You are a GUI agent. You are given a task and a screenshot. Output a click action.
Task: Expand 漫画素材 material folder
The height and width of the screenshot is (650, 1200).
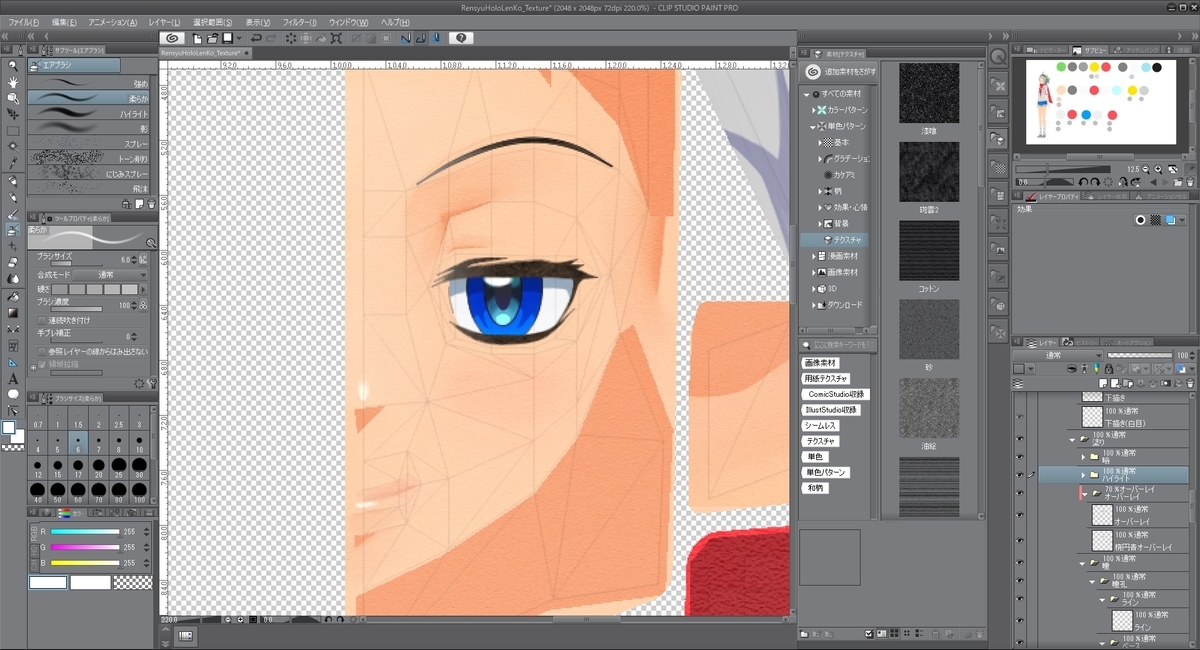coord(813,256)
